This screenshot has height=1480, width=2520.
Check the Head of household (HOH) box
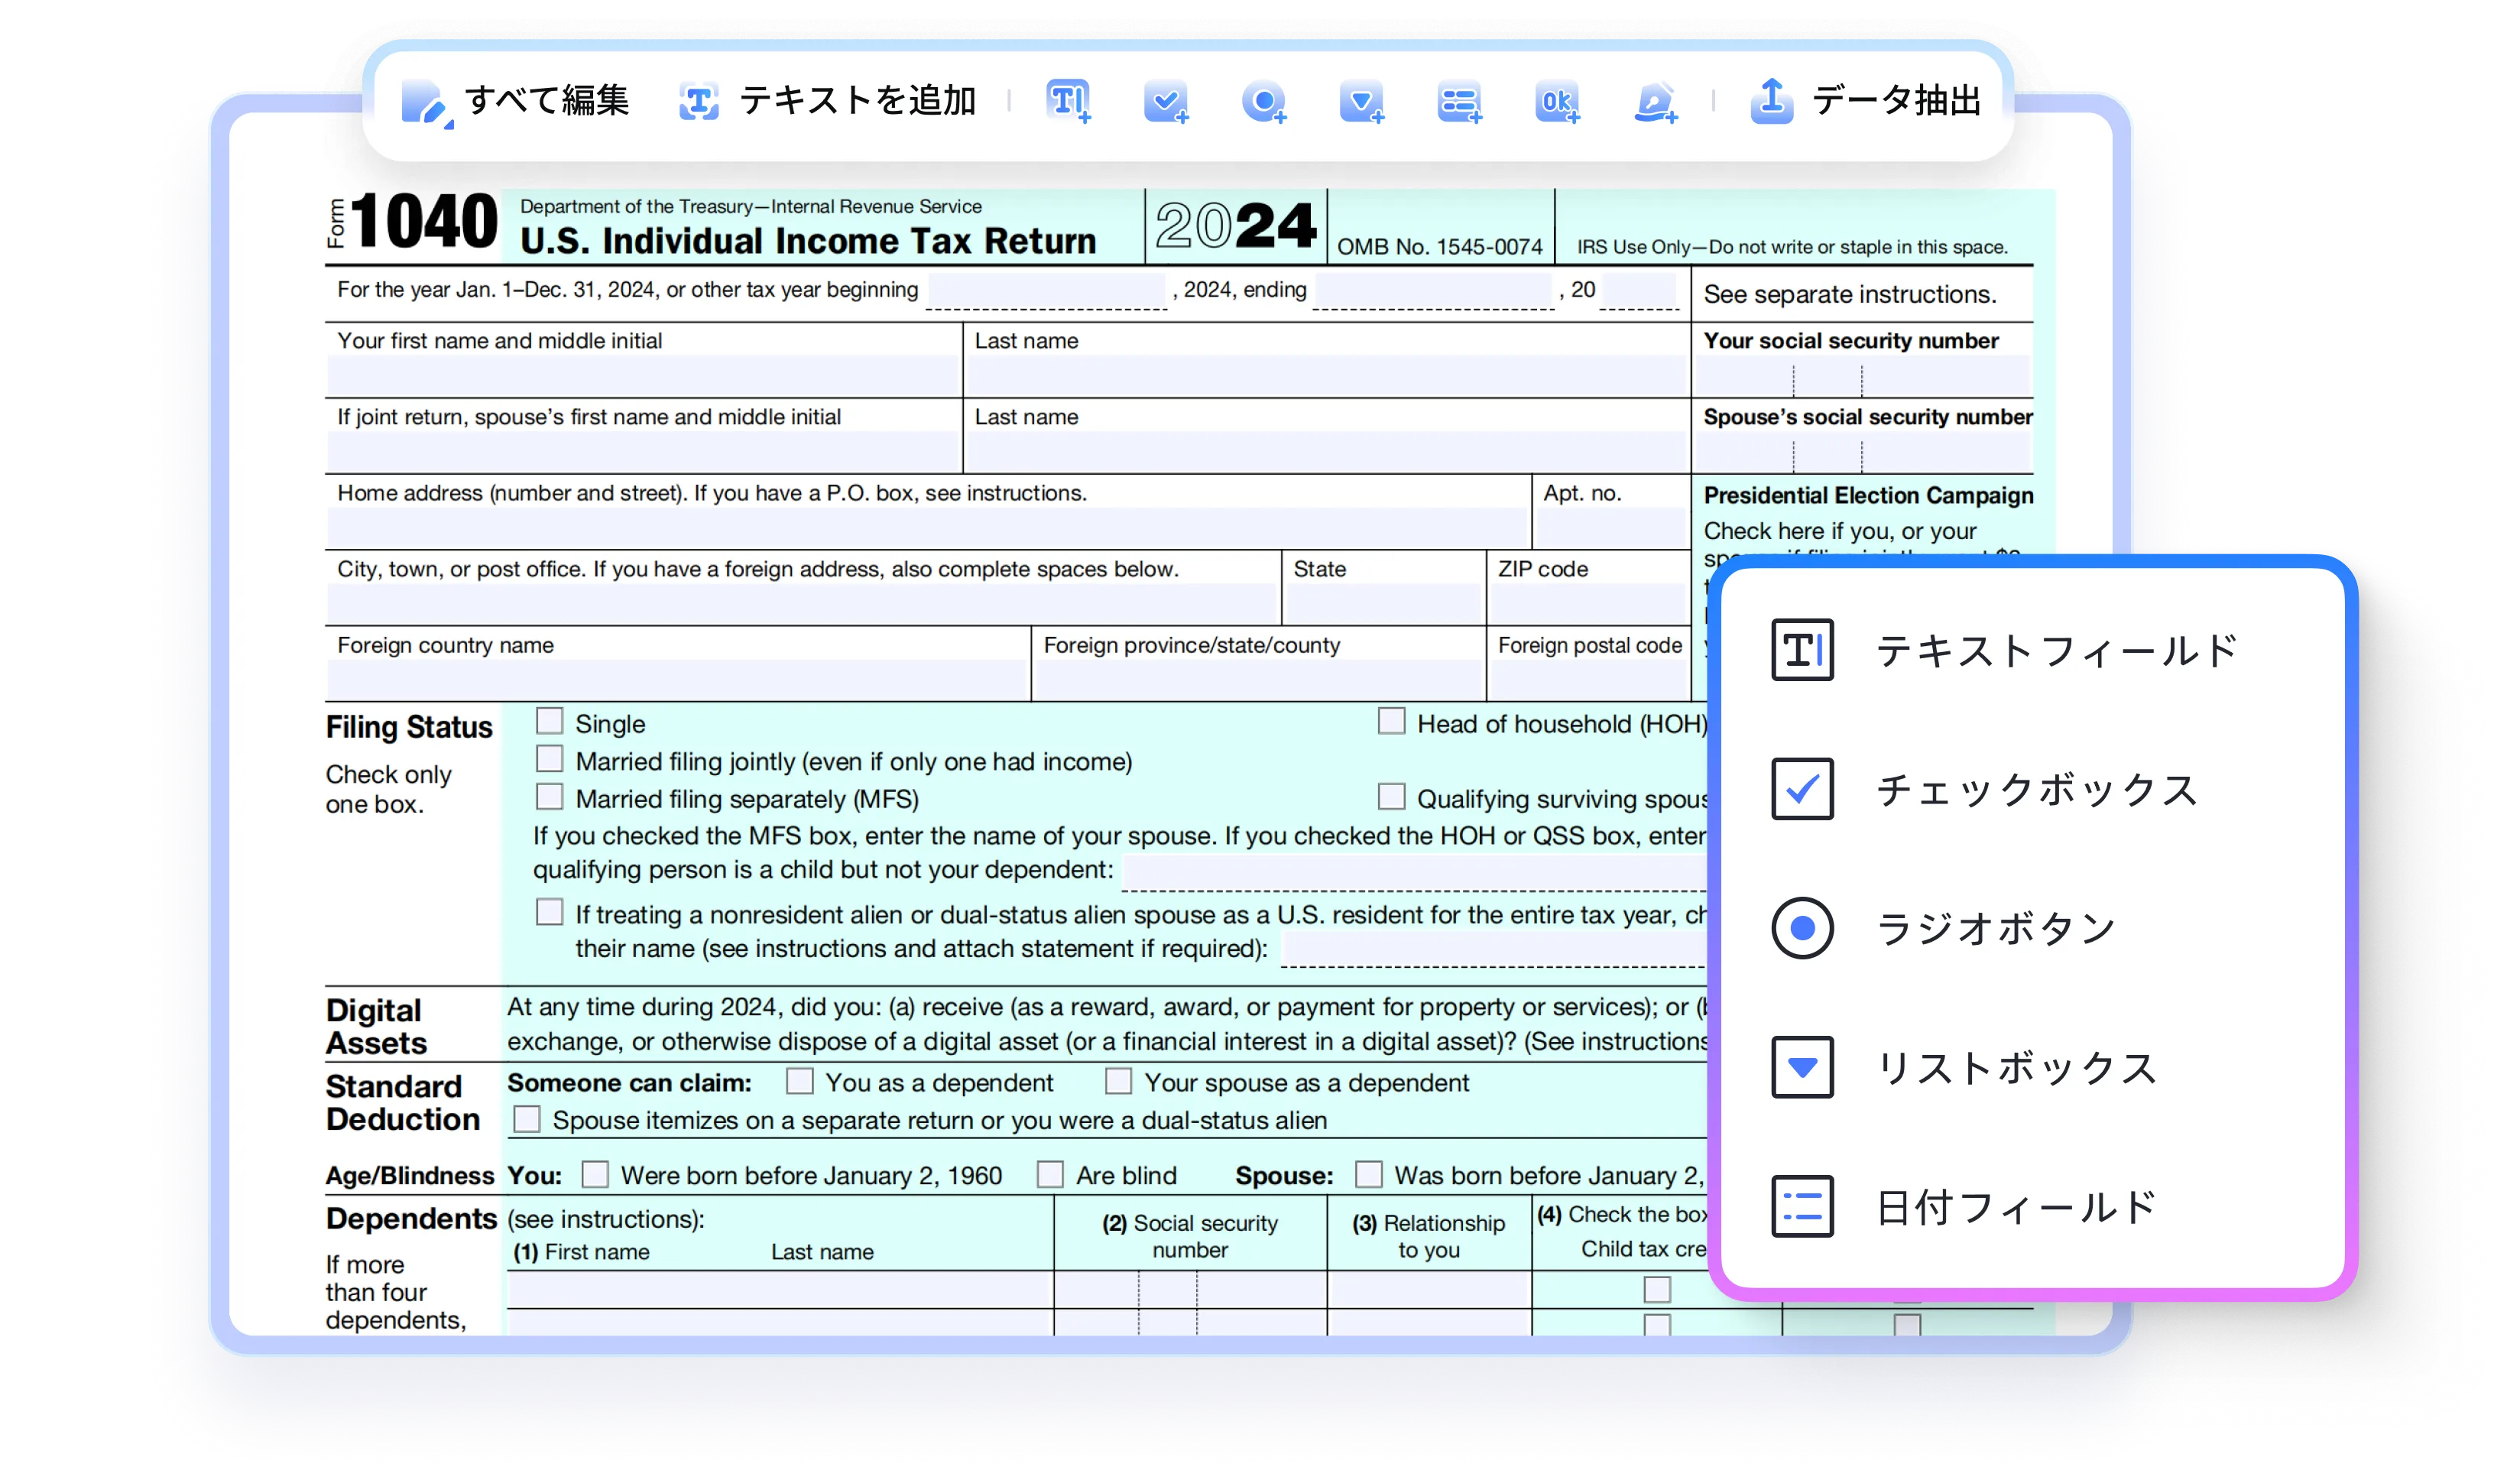click(x=1390, y=721)
